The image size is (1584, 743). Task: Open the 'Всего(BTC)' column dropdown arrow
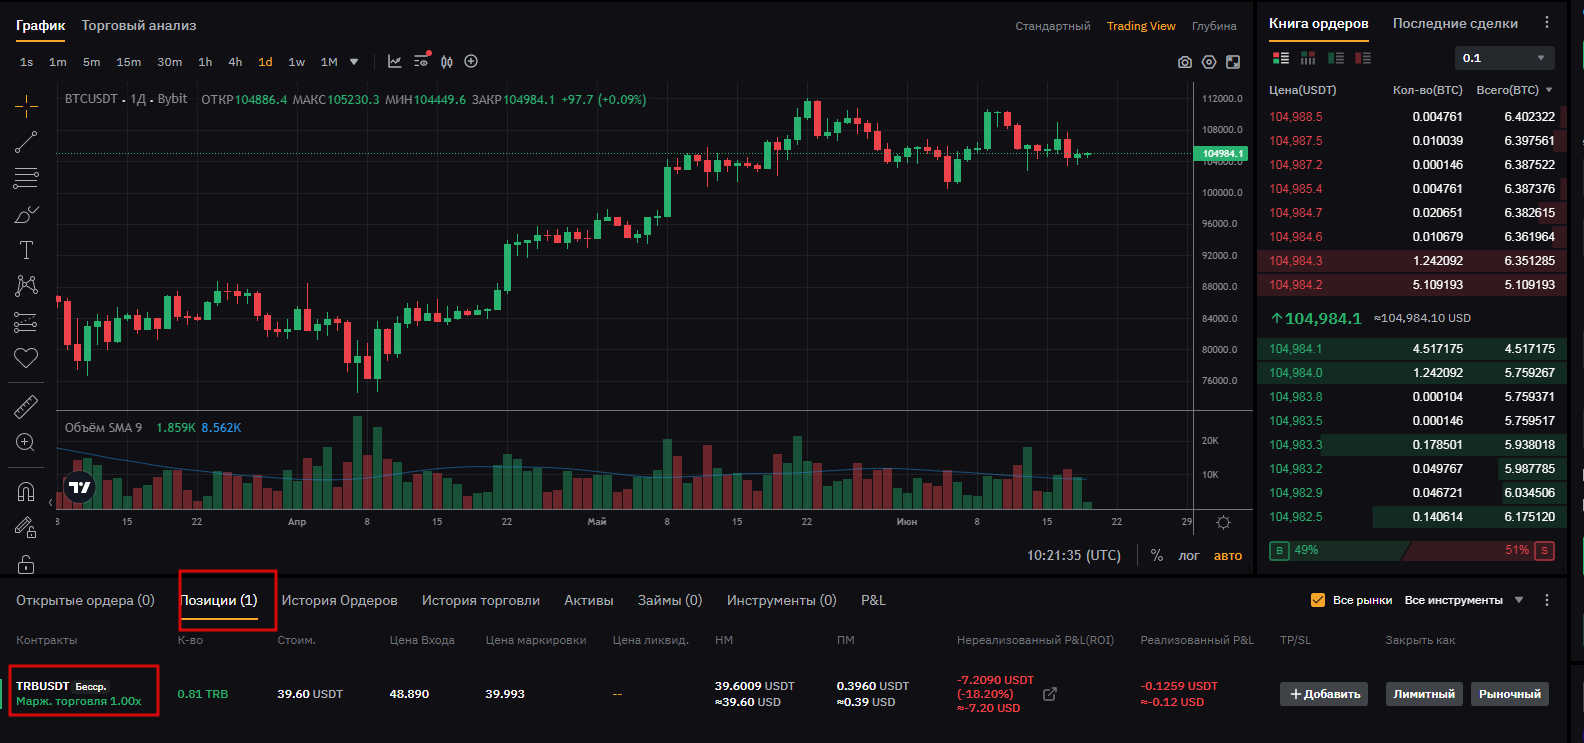point(1549,90)
